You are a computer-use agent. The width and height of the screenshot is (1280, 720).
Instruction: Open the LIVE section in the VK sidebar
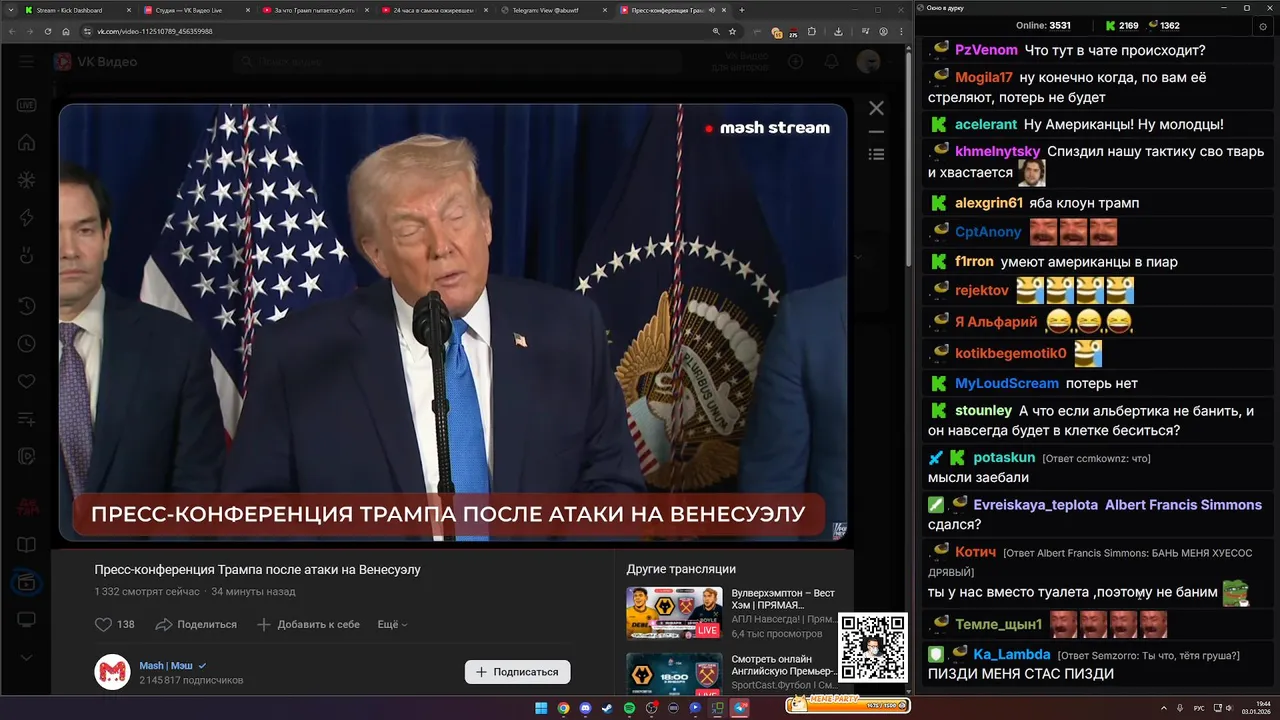tap(26, 104)
